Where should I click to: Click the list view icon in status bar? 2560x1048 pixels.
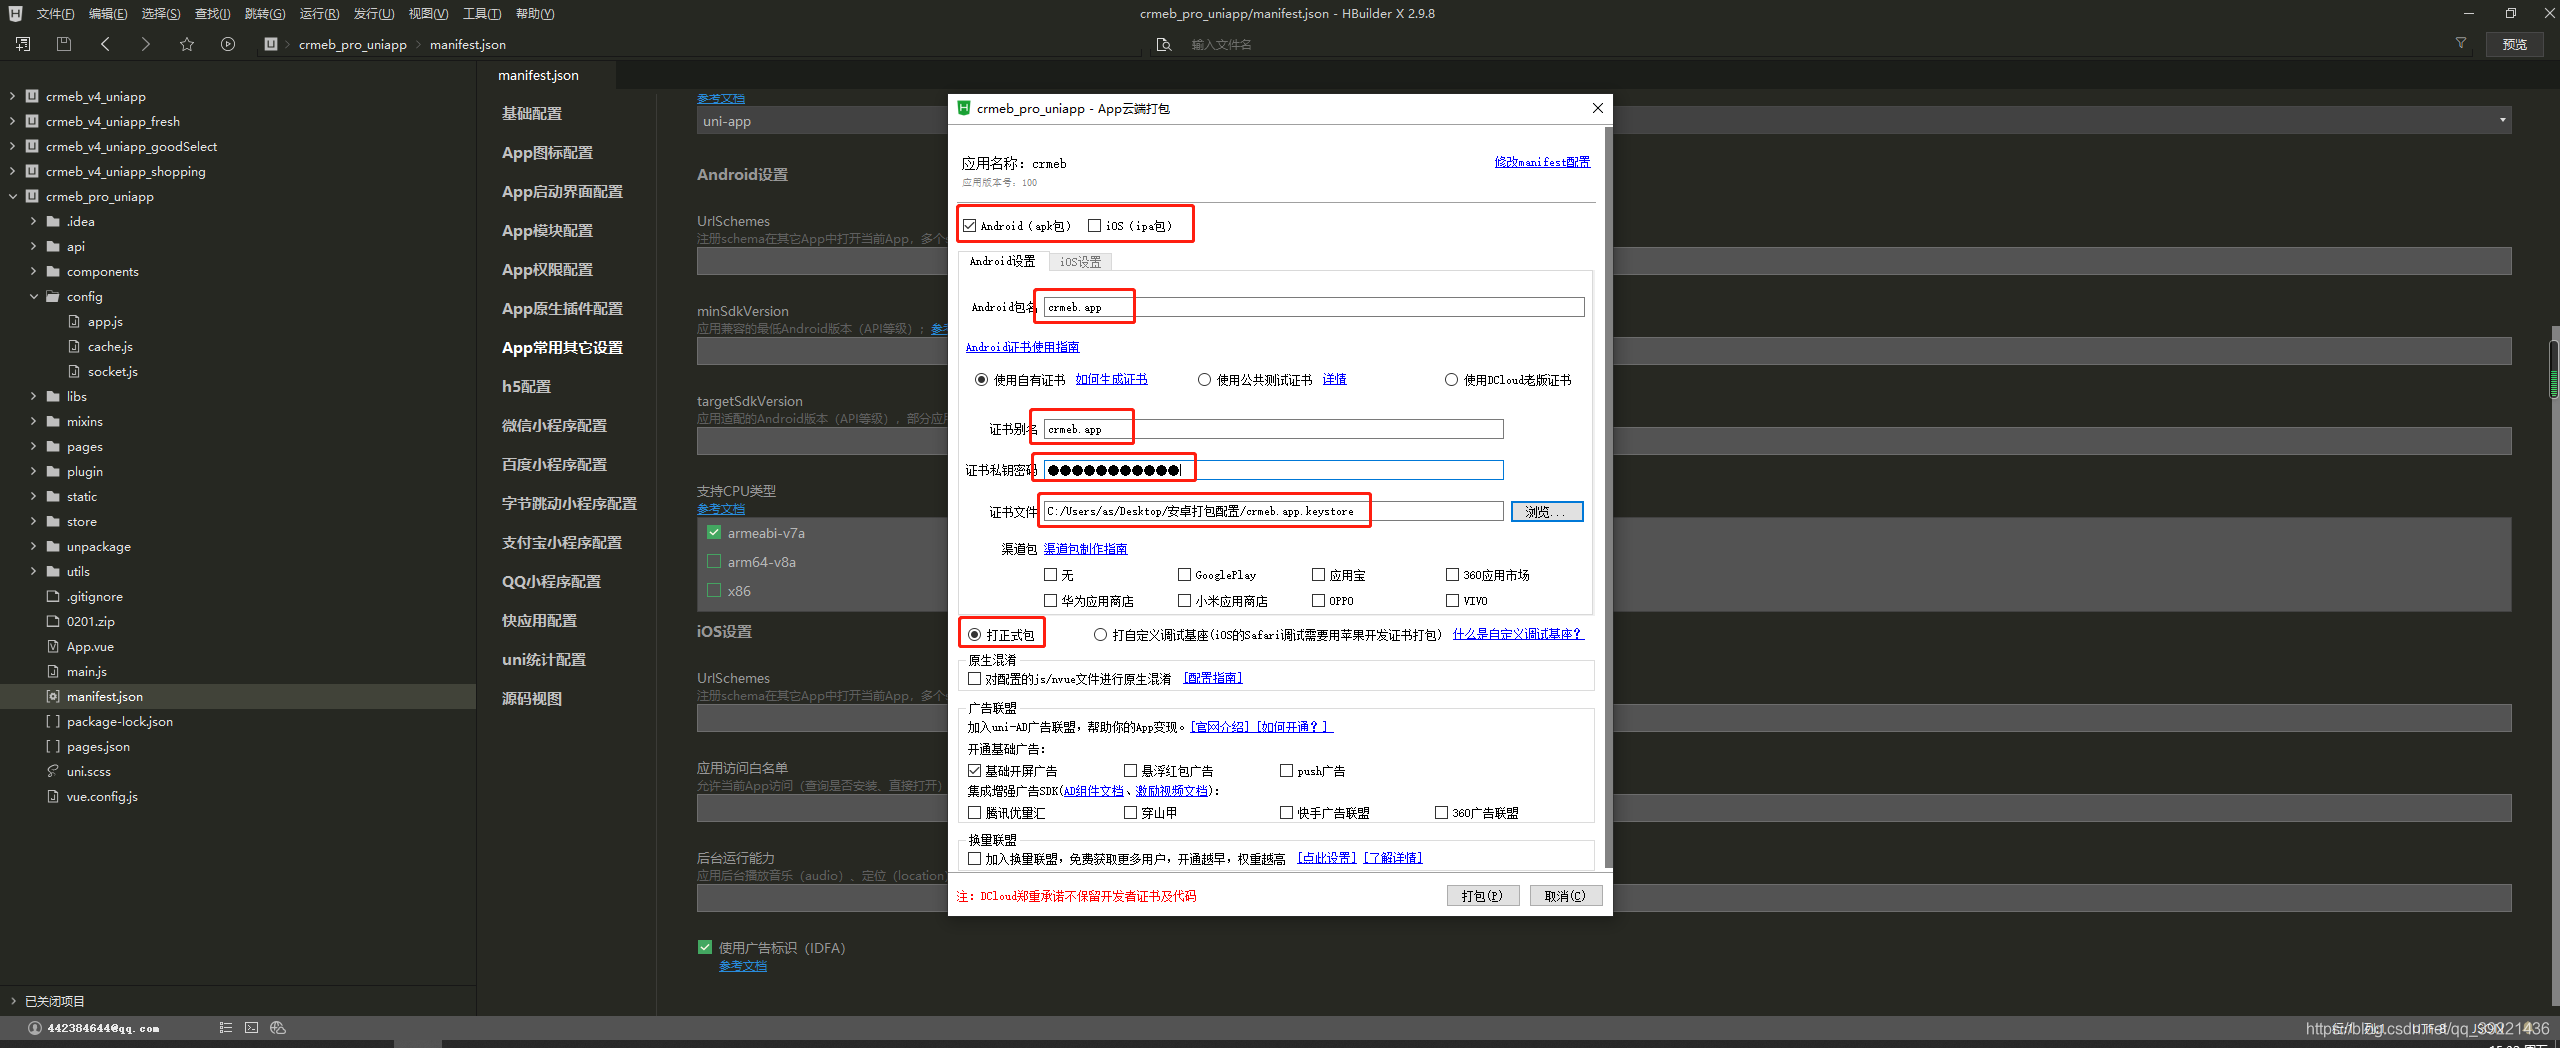226,1027
